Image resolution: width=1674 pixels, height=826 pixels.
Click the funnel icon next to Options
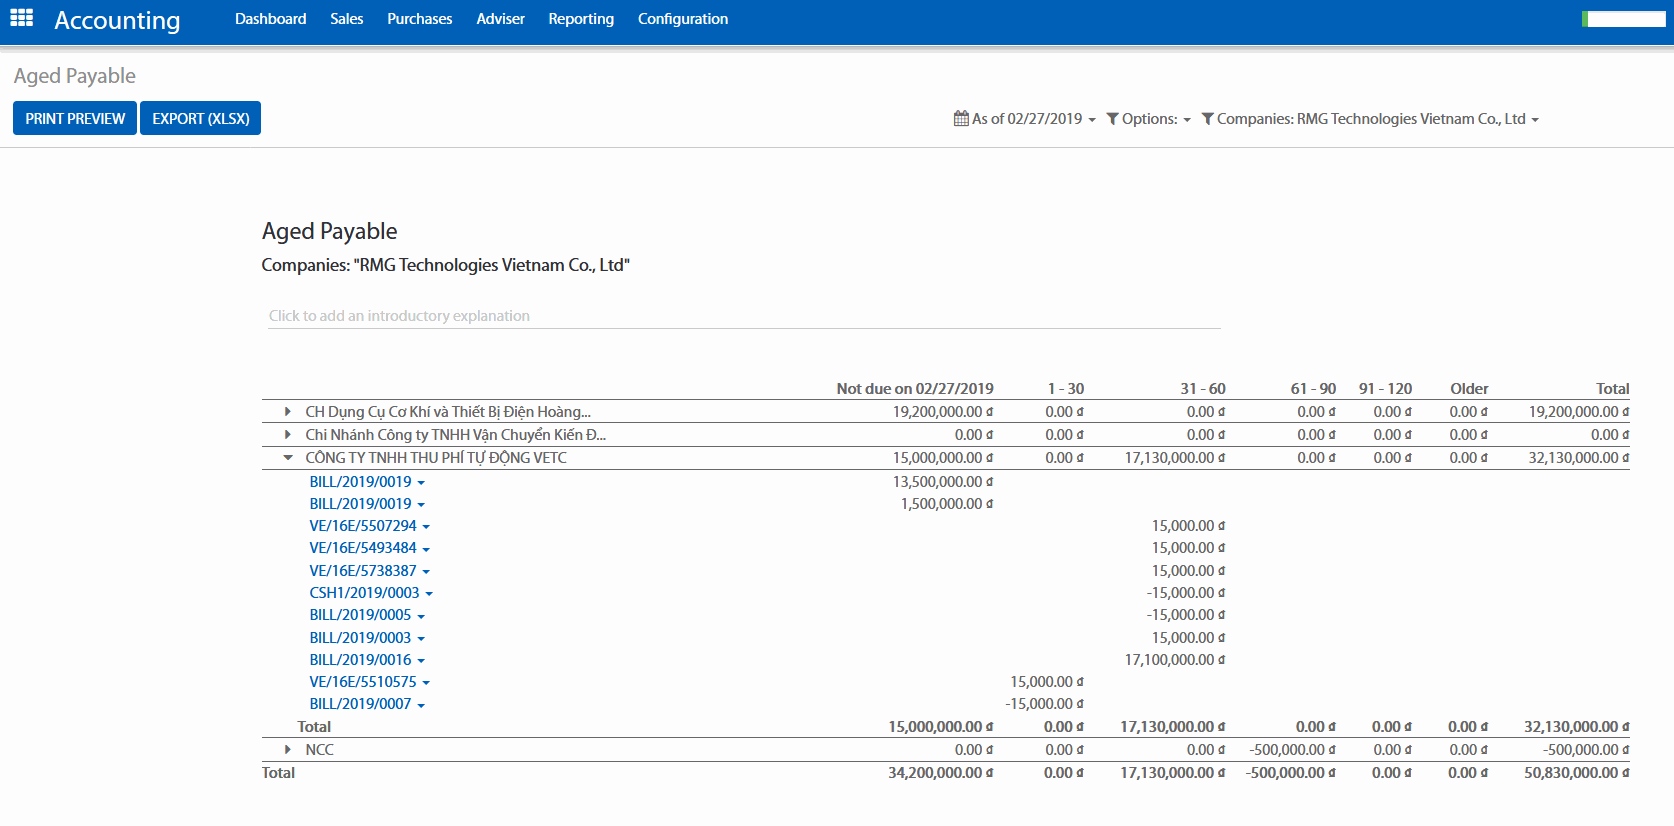(x=1112, y=119)
